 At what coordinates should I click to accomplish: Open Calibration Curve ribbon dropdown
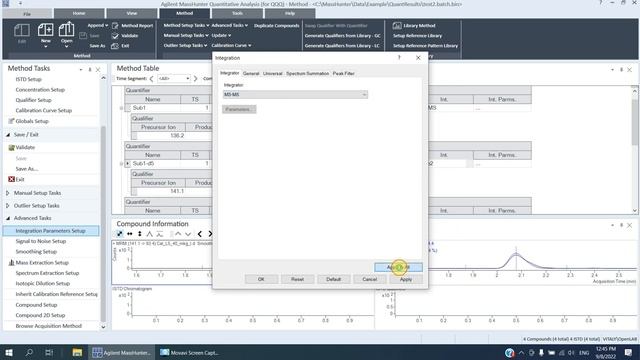click(x=231, y=45)
